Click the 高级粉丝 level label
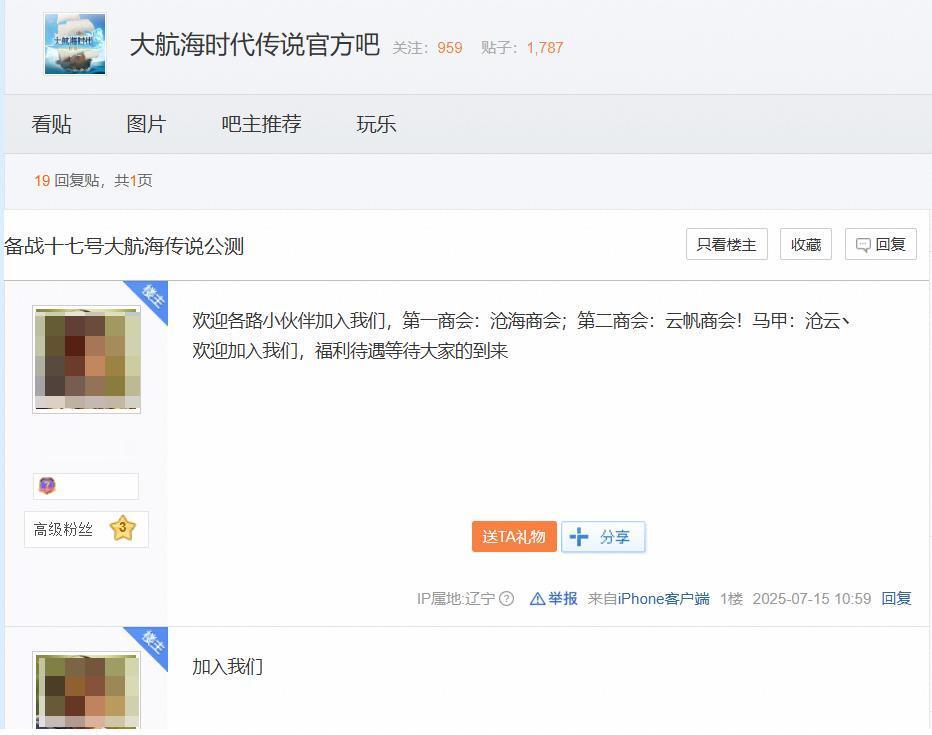This screenshot has width=932, height=735. point(63,529)
